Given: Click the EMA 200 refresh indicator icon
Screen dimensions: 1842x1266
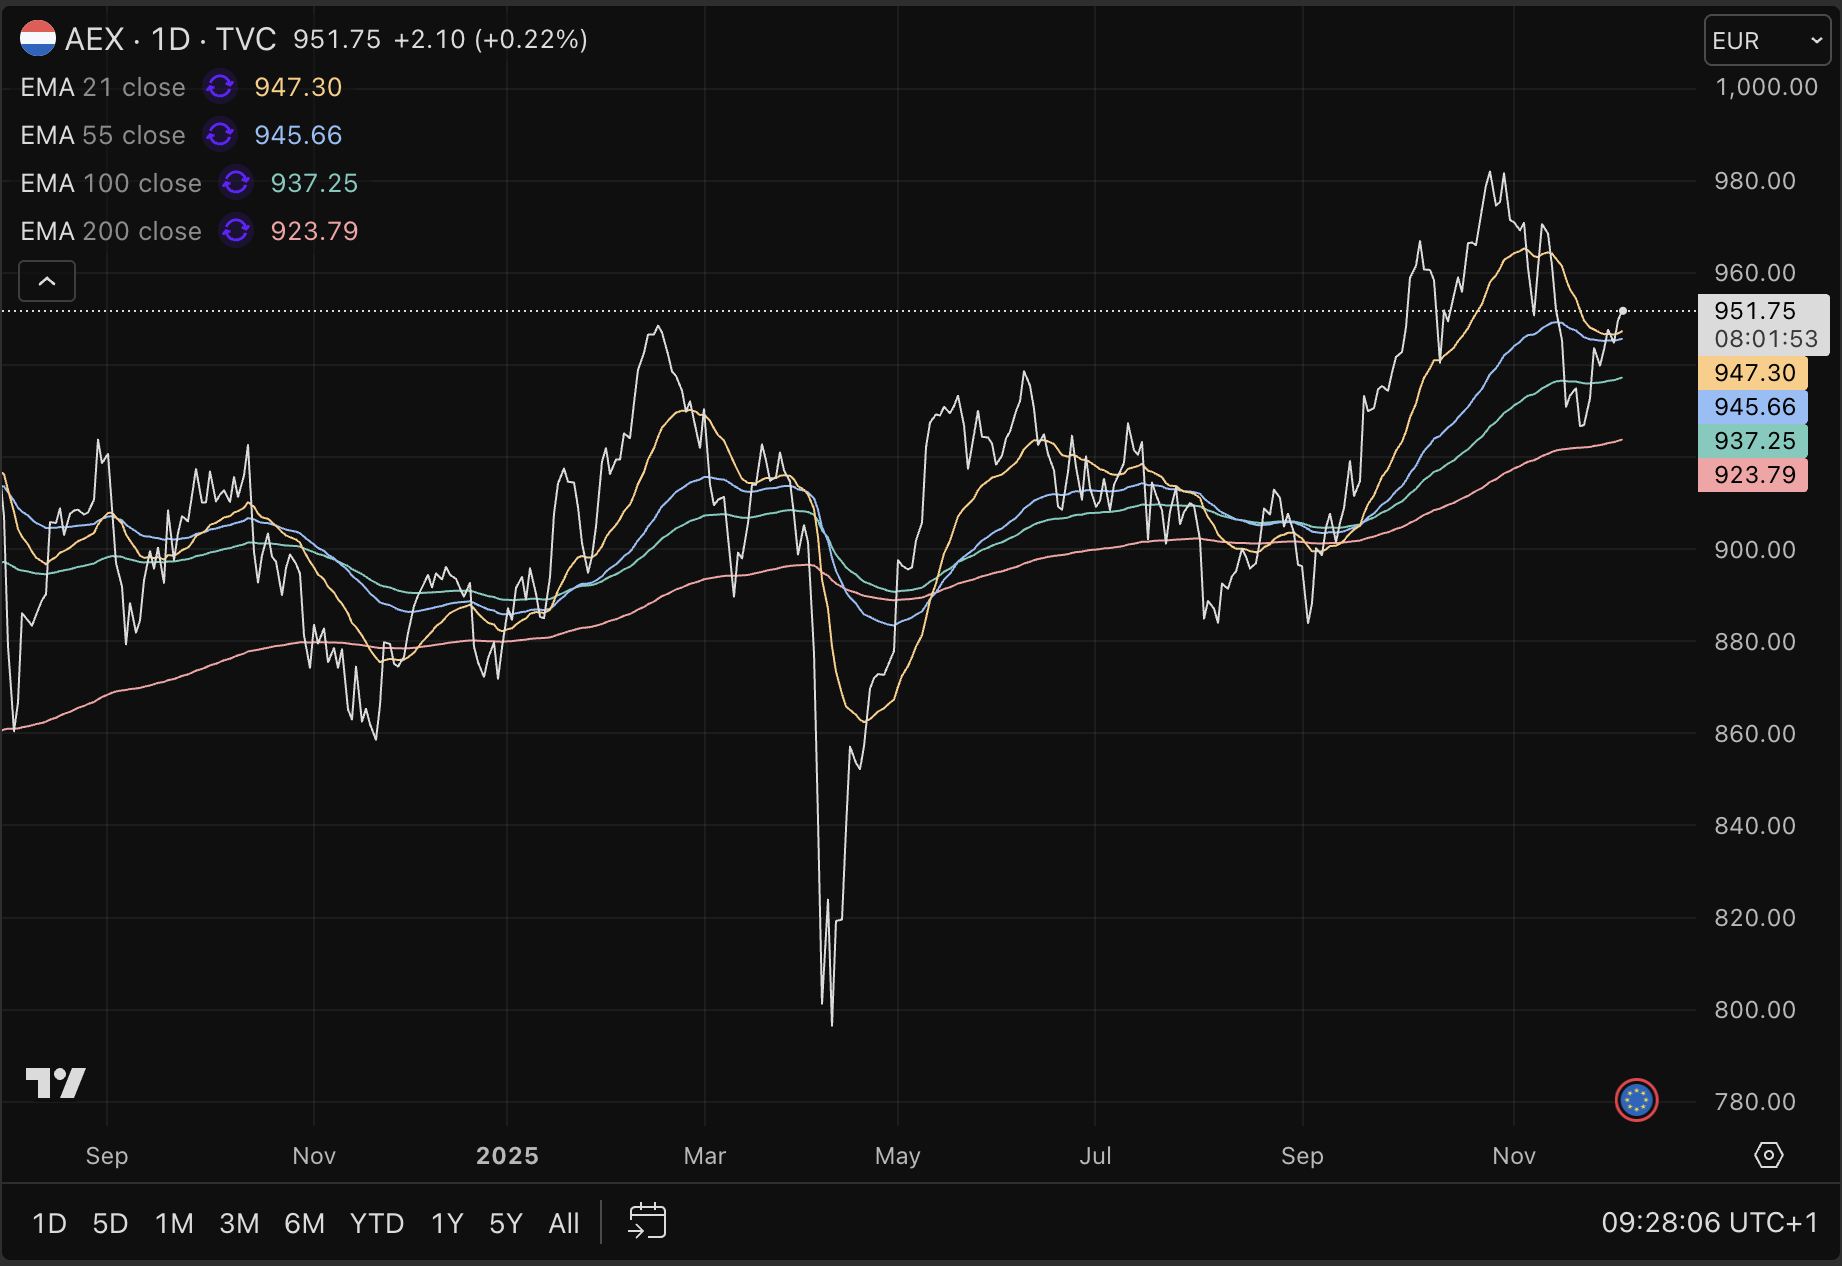Looking at the screenshot, I should (x=236, y=231).
